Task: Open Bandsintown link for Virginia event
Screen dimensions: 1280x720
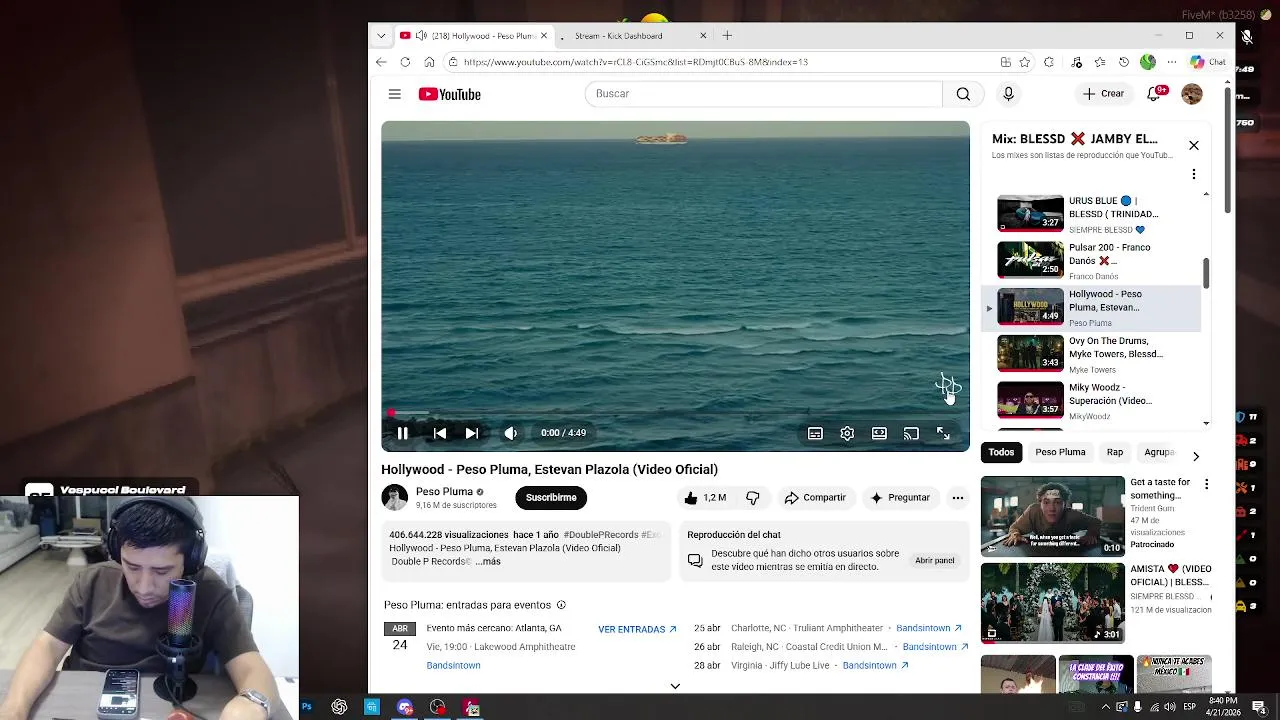Action: pos(875,665)
